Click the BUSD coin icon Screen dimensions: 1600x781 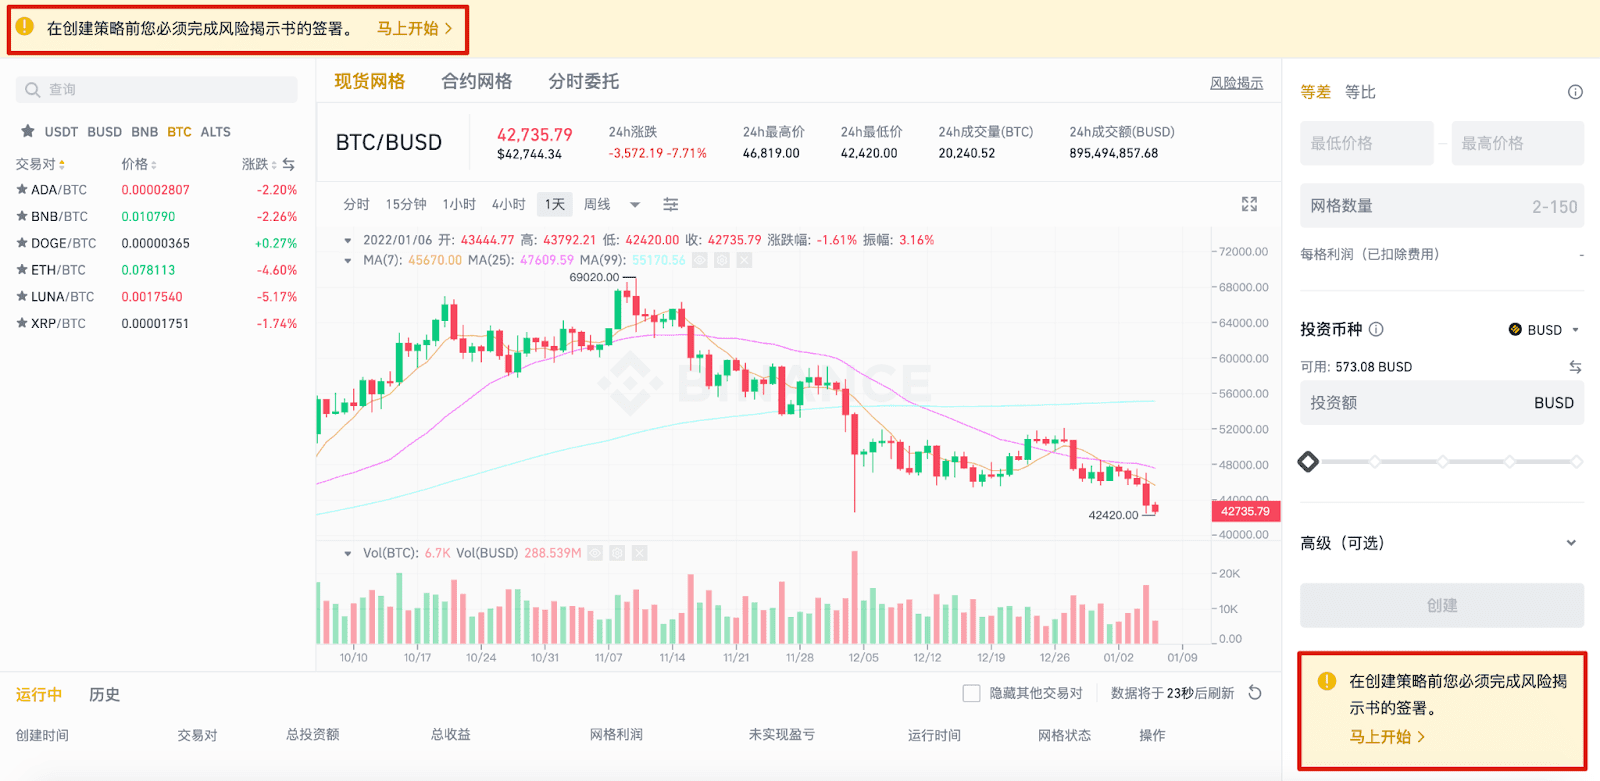click(x=1515, y=329)
